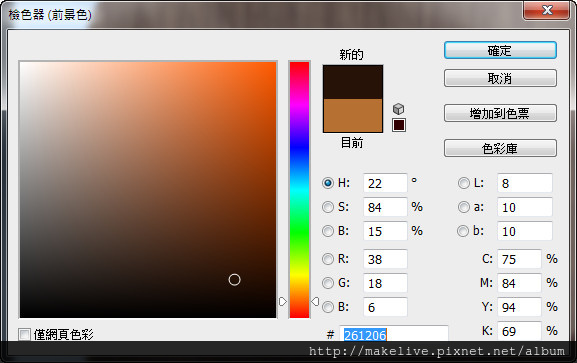This screenshot has height=363, width=577.
Task: Select the S saturation radio button
Action: click(x=328, y=207)
